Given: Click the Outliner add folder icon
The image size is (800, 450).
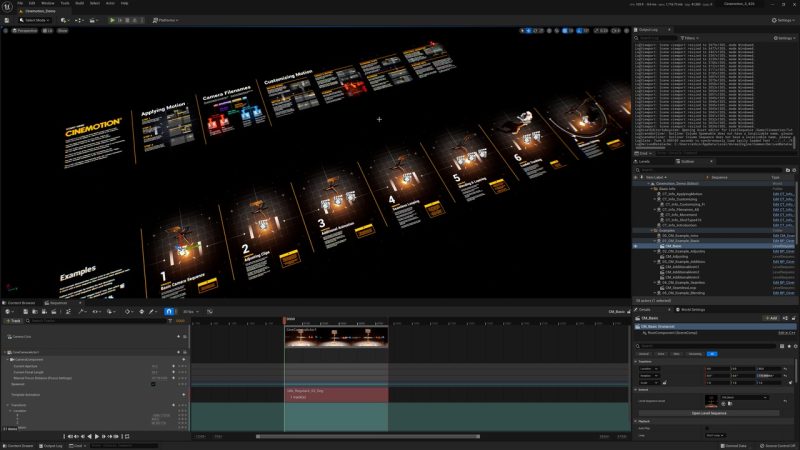Looking at the screenshot, I should tap(788, 170).
